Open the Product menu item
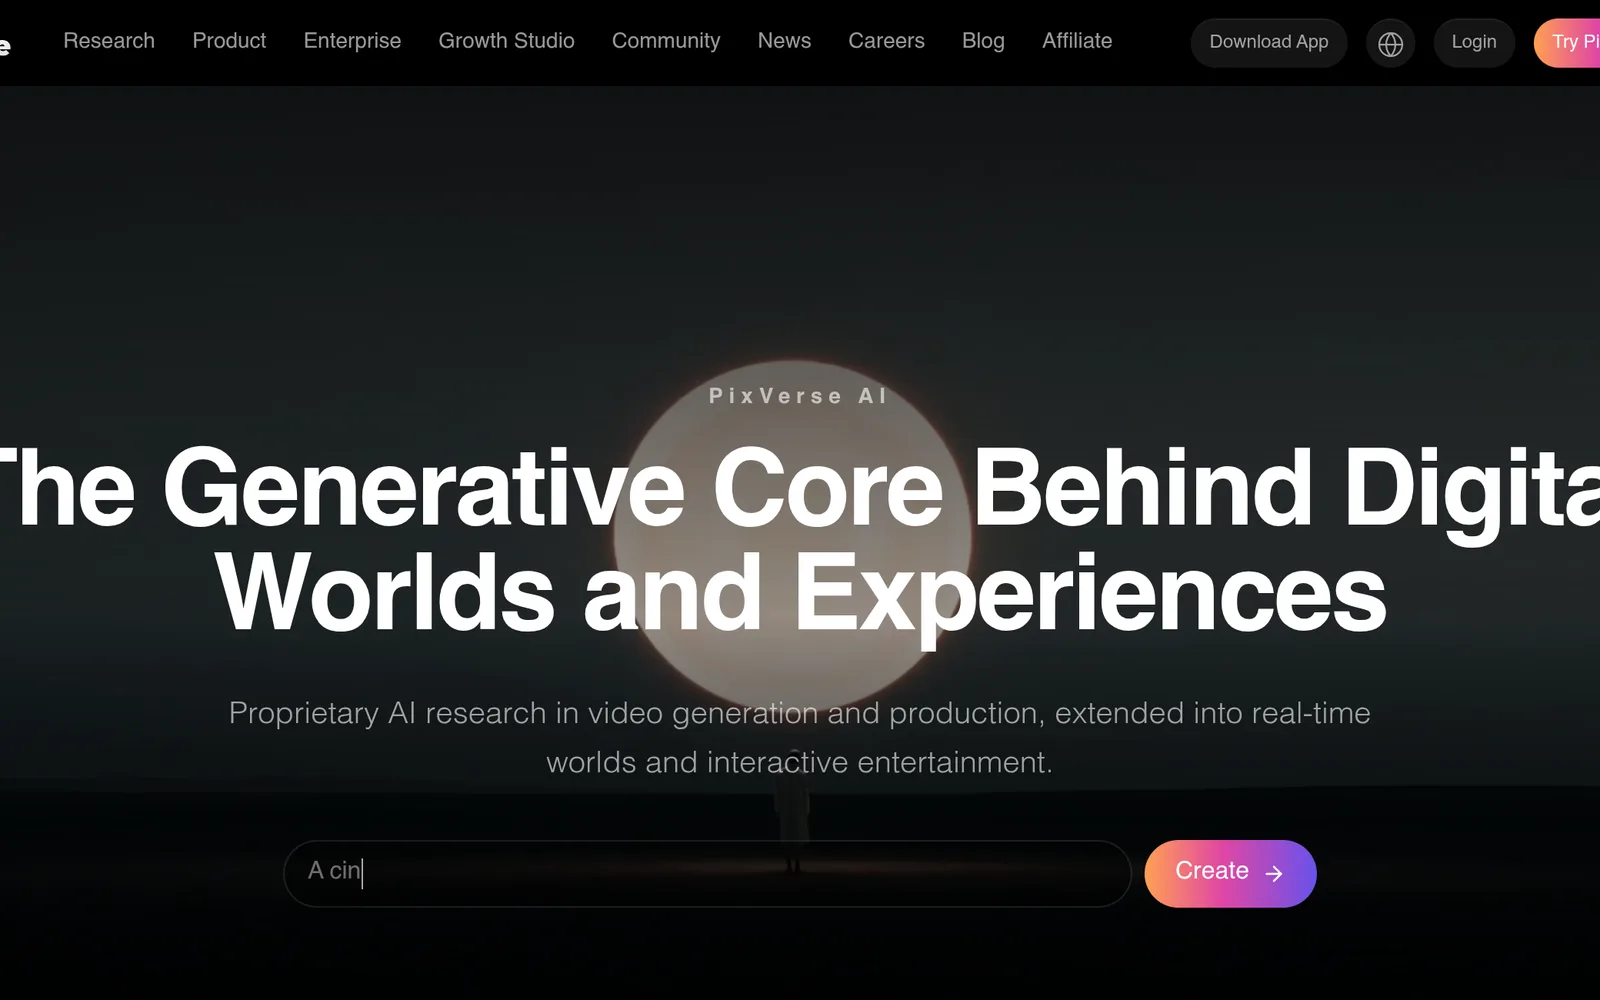The width and height of the screenshot is (1600, 1000). click(229, 41)
